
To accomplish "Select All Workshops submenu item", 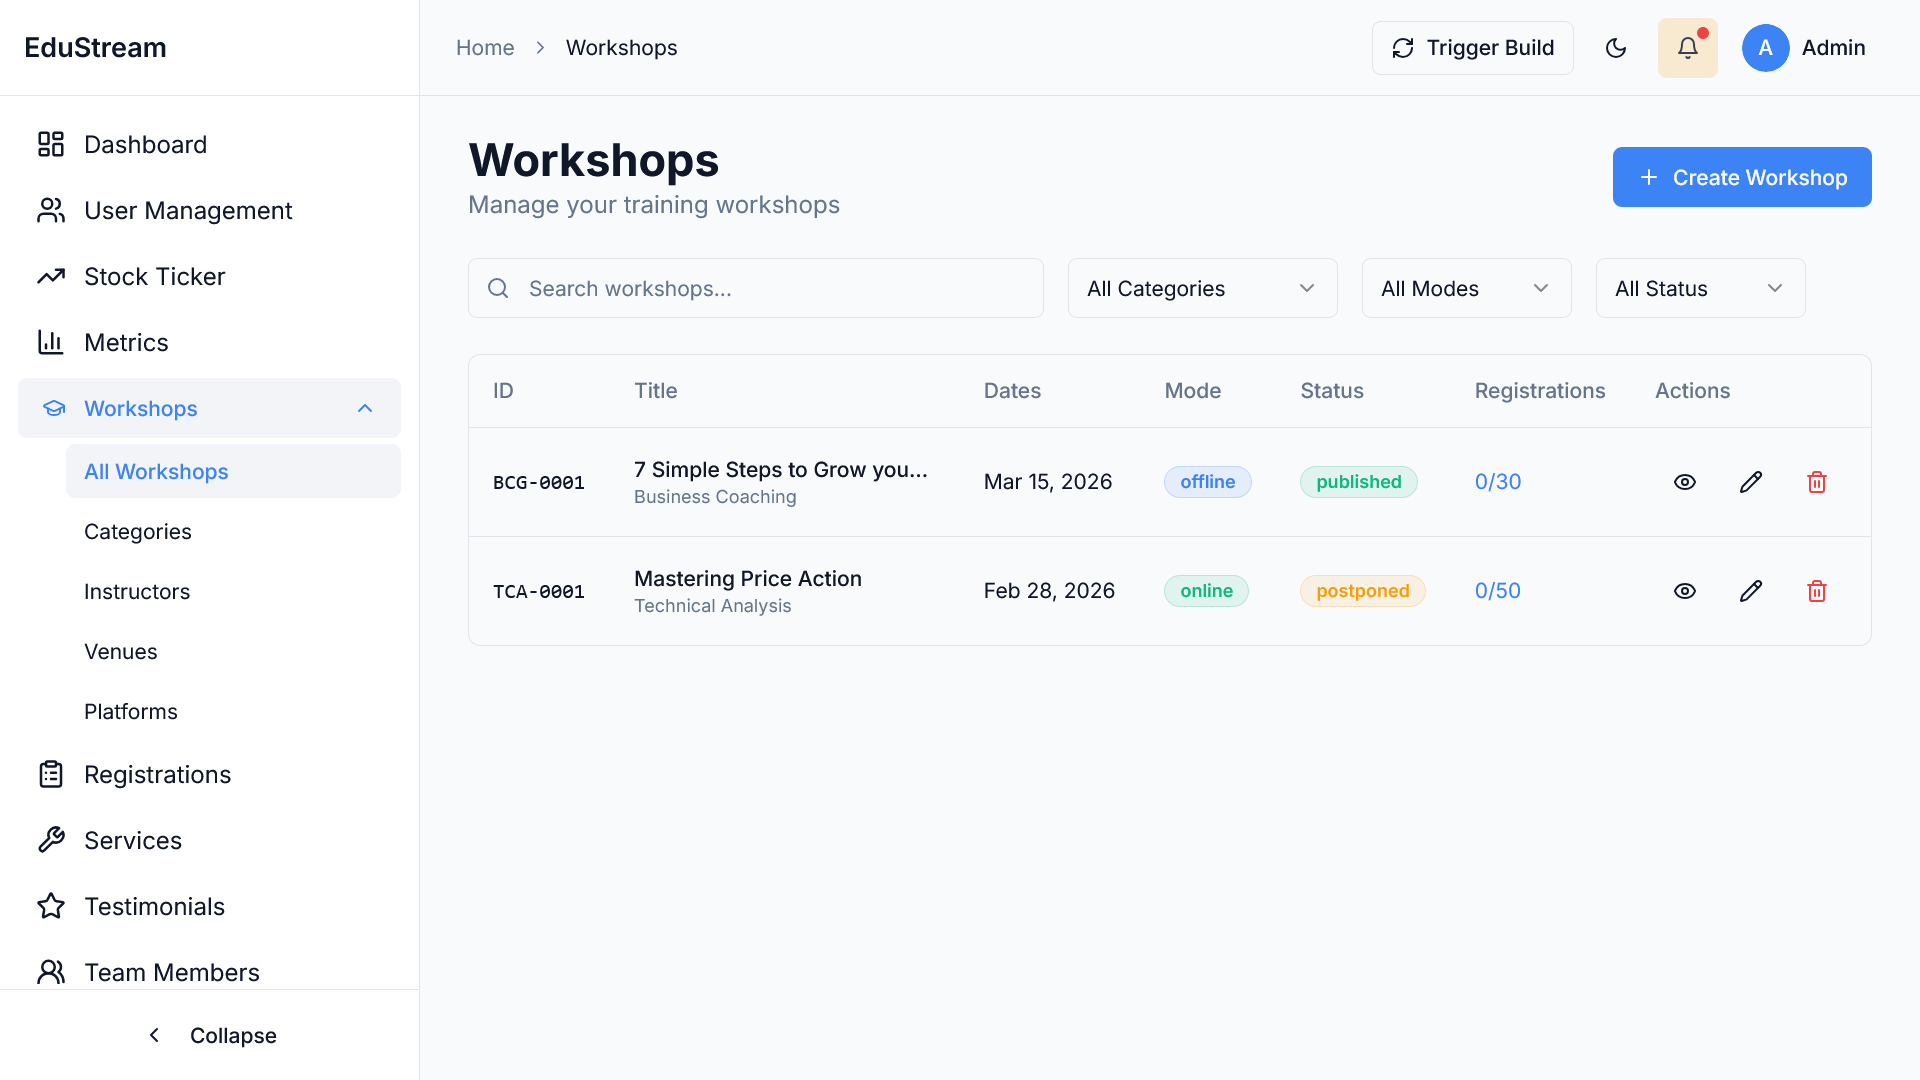I will click(x=233, y=471).
